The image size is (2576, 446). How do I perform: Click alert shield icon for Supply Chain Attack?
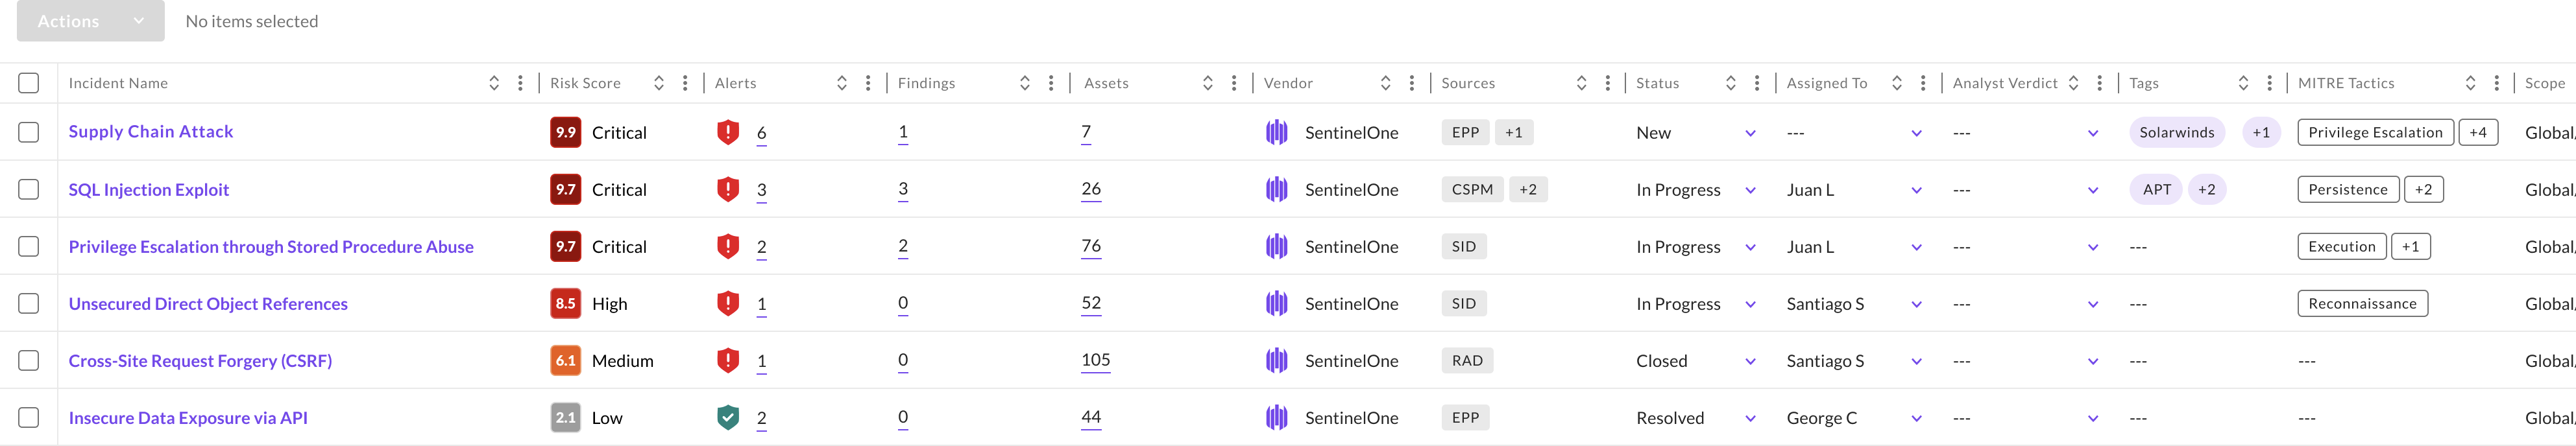click(728, 132)
